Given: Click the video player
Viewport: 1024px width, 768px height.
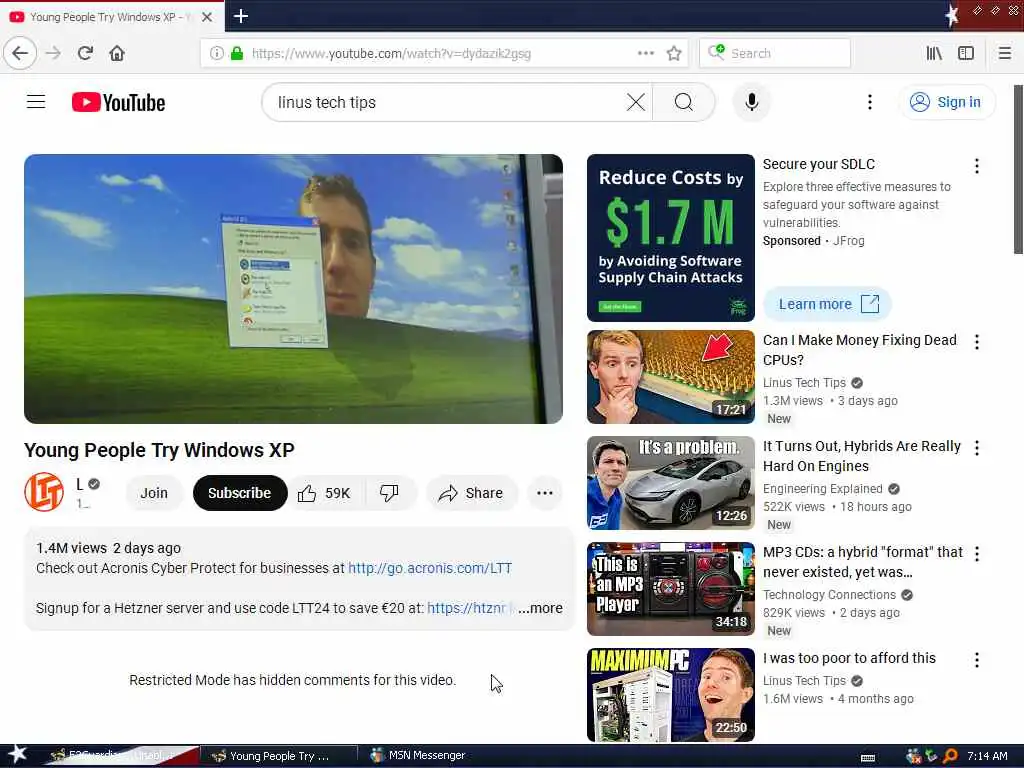Looking at the screenshot, I should 293,289.
